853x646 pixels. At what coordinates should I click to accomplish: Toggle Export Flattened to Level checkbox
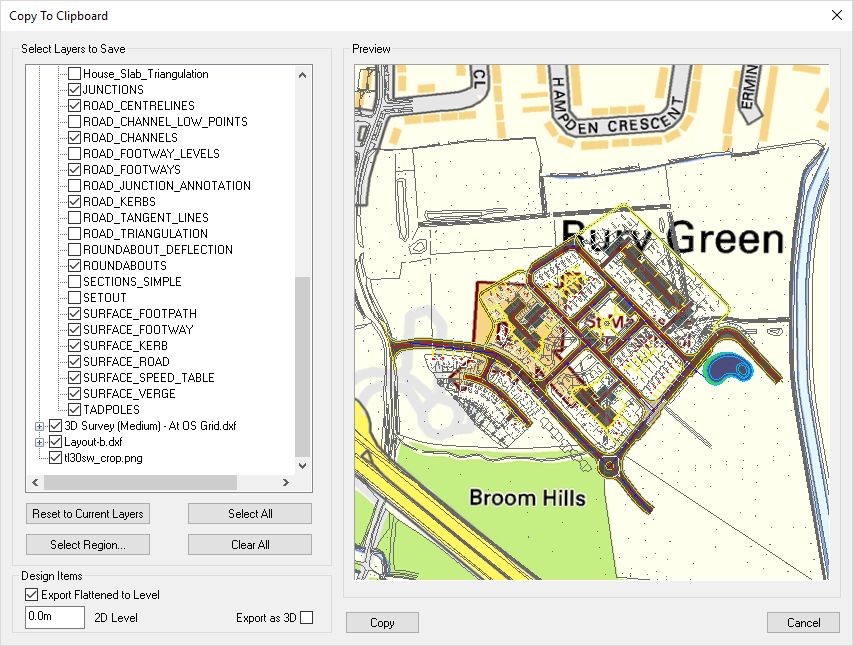tap(32, 595)
